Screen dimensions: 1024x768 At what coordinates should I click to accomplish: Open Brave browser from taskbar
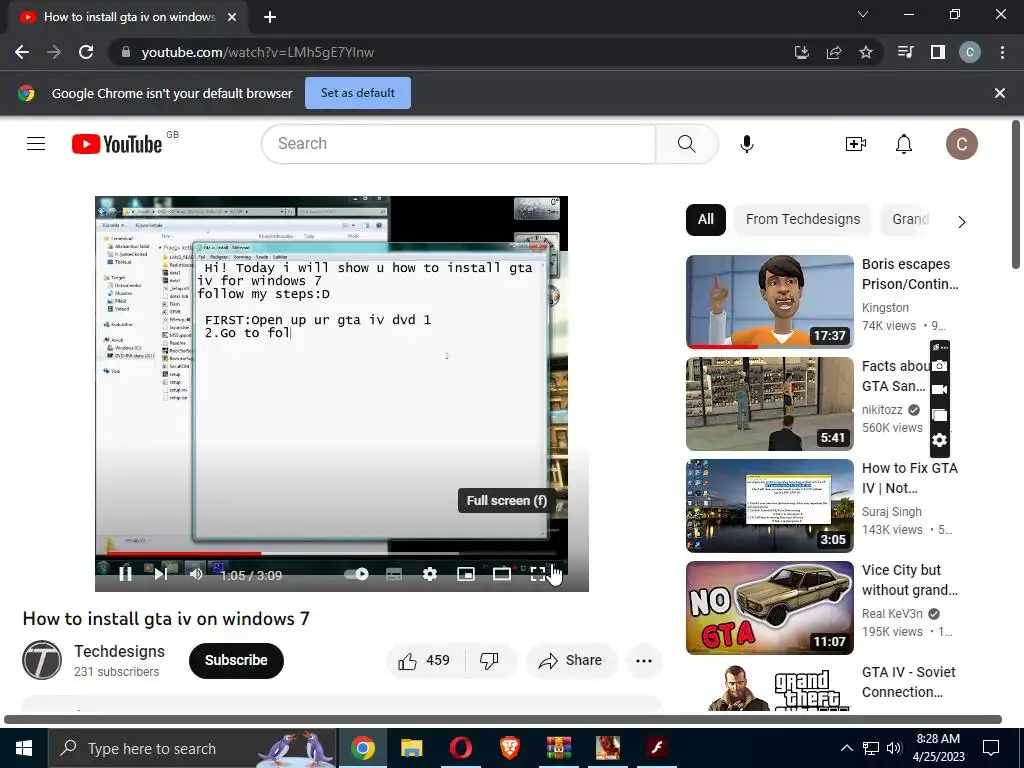point(509,748)
